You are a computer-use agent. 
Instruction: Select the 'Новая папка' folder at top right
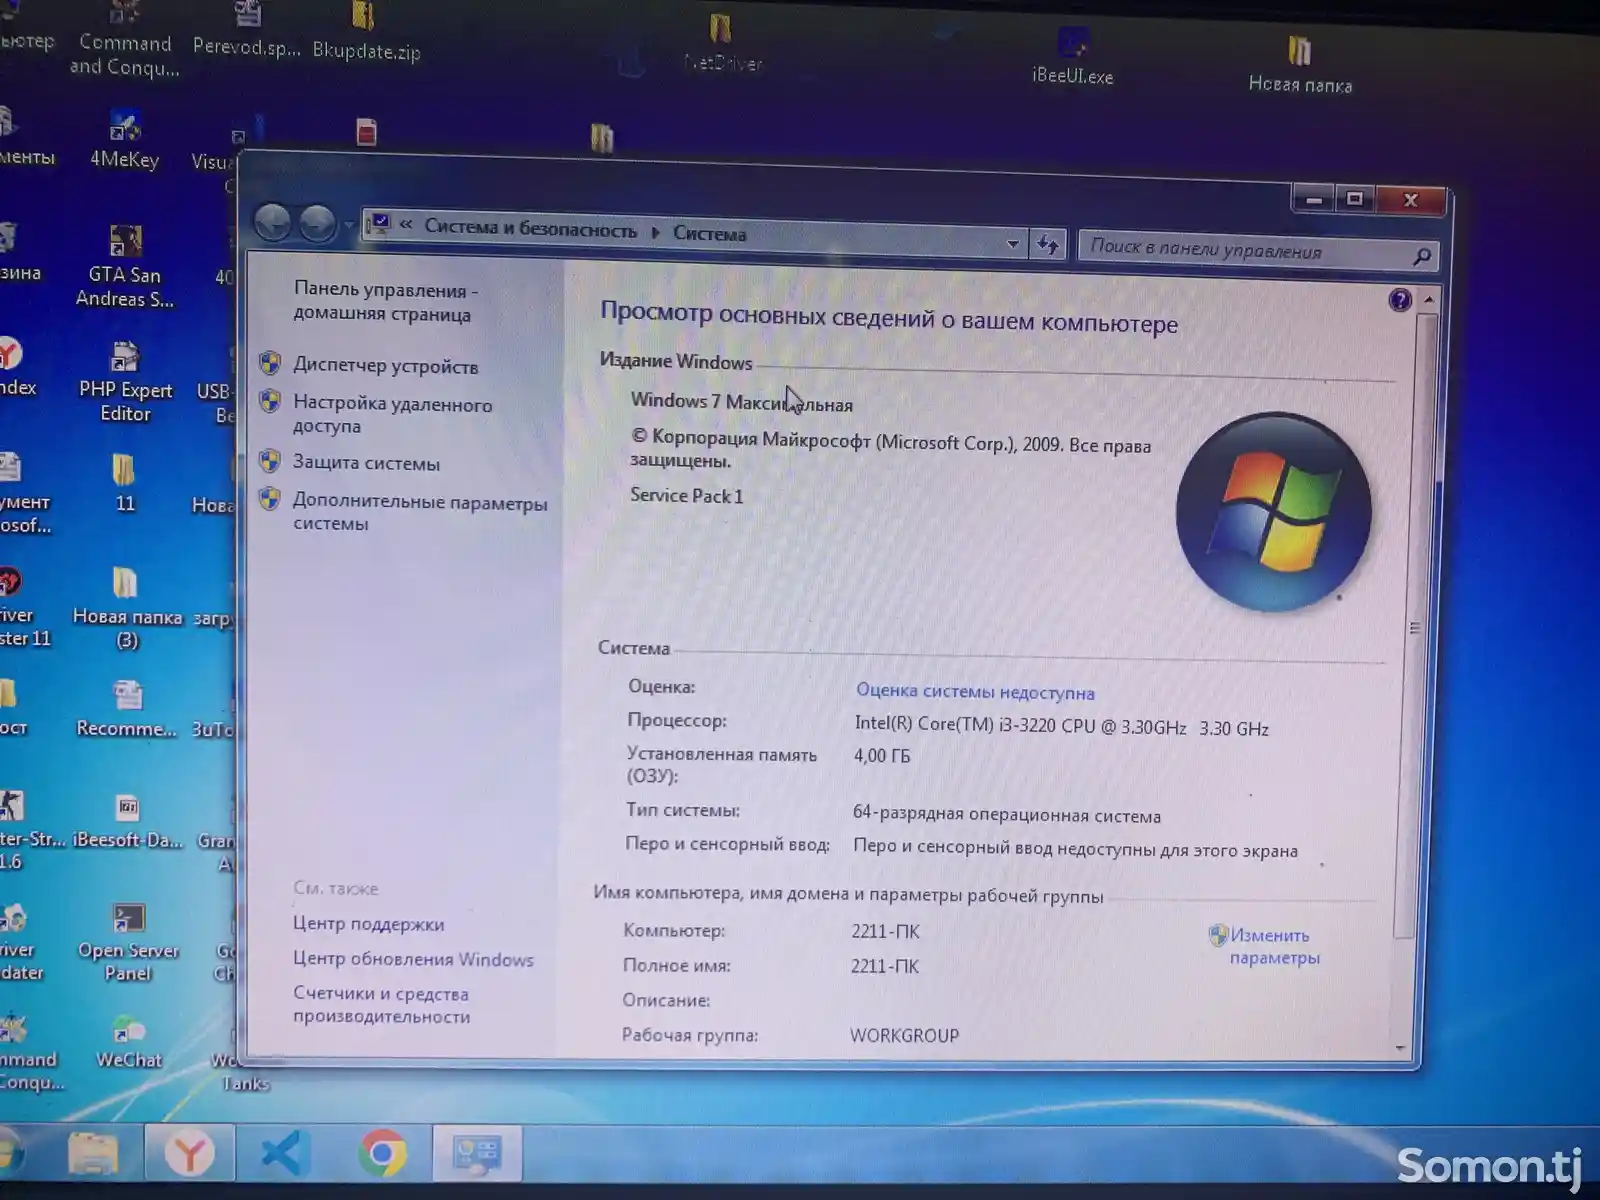click(1300, 65)
